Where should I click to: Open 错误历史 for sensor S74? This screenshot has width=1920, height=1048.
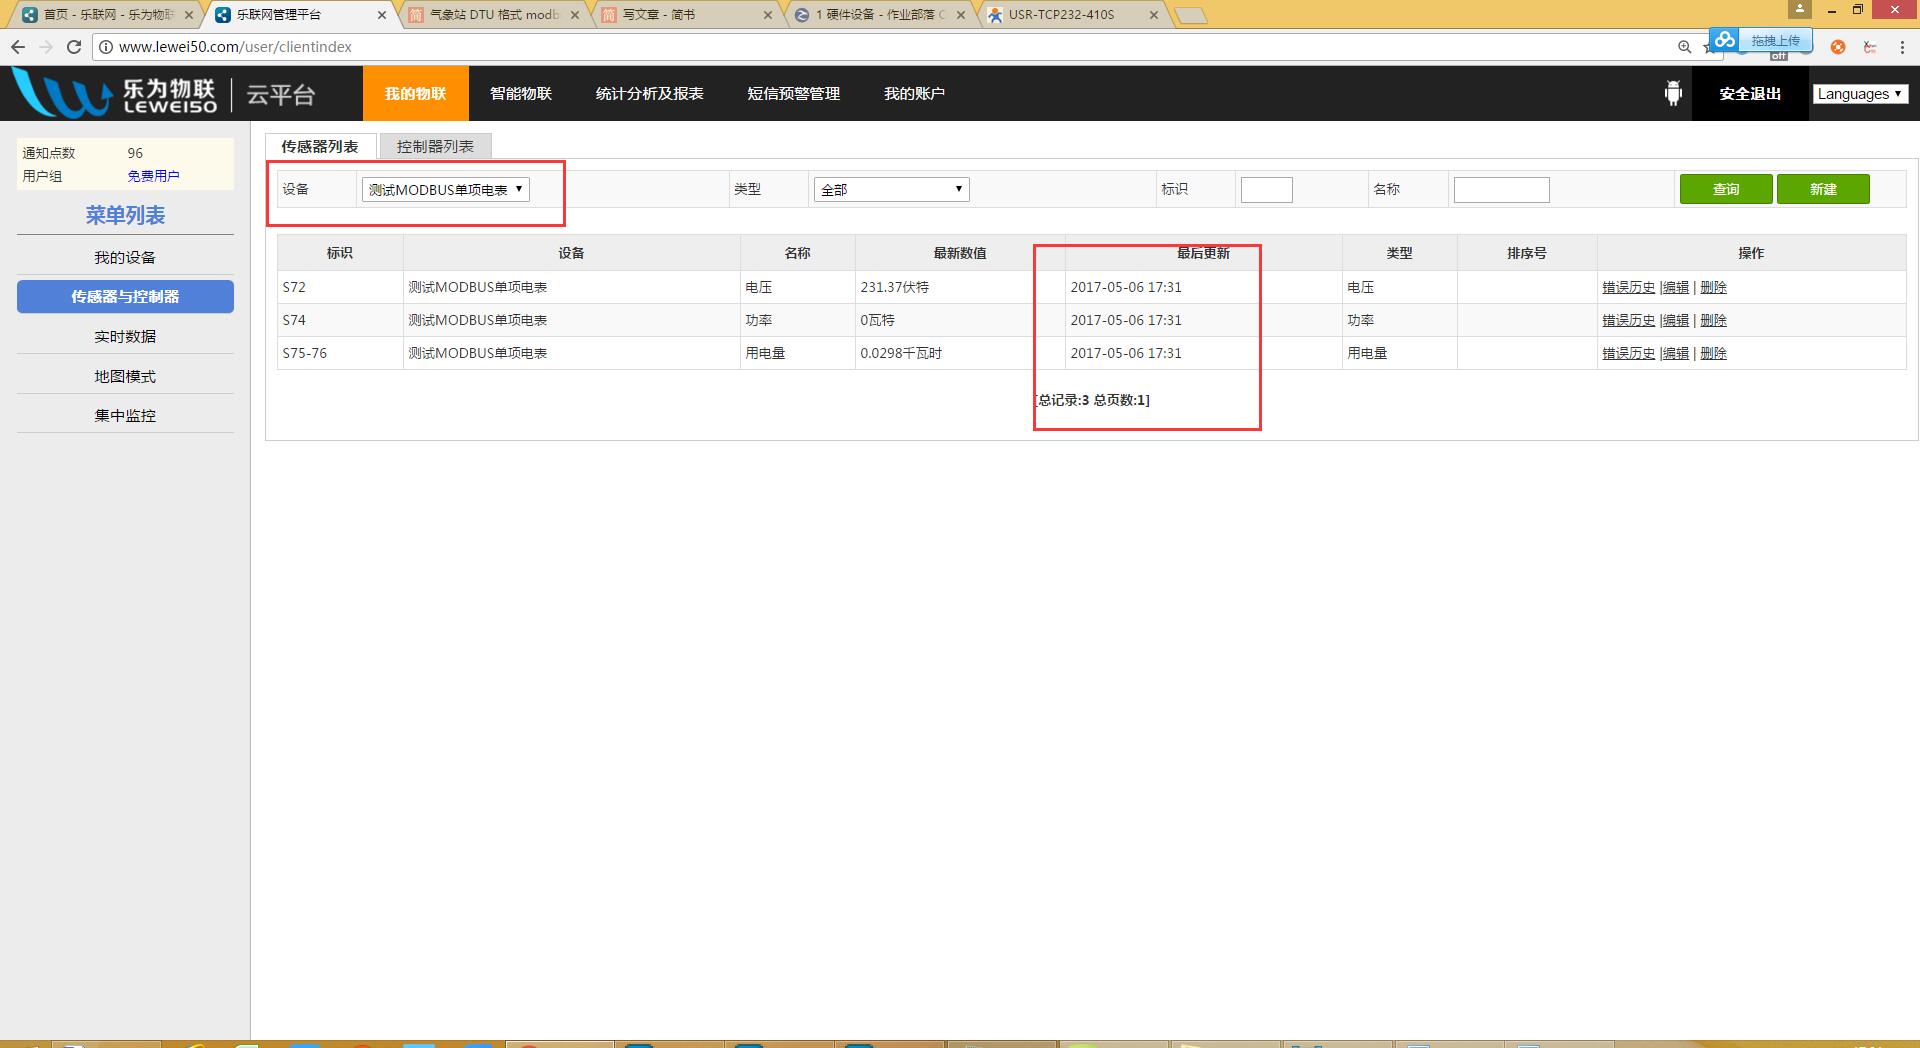(x=1628, y=320)
